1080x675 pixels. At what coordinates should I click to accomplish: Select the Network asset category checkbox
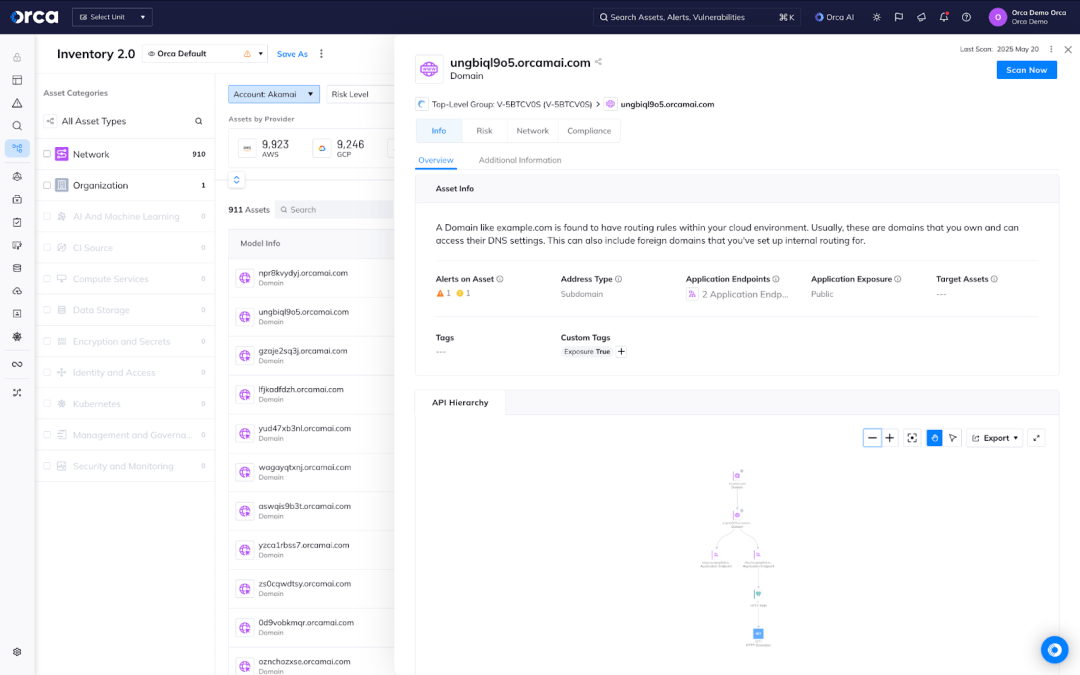(47, 153)
